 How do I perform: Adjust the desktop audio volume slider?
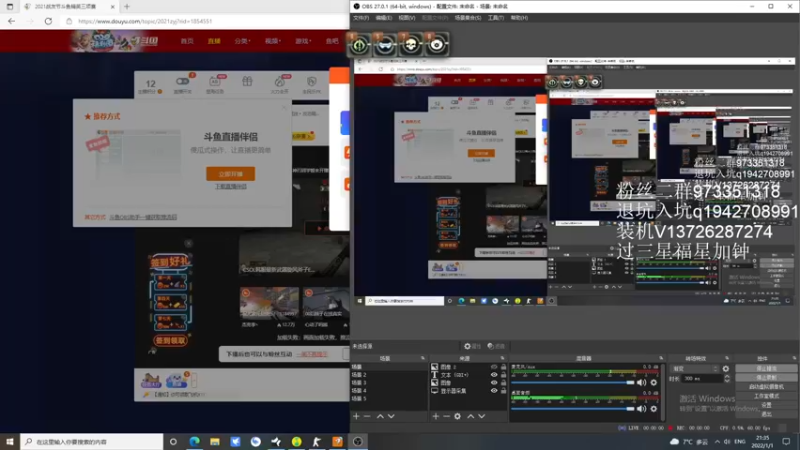pos(573,409)
